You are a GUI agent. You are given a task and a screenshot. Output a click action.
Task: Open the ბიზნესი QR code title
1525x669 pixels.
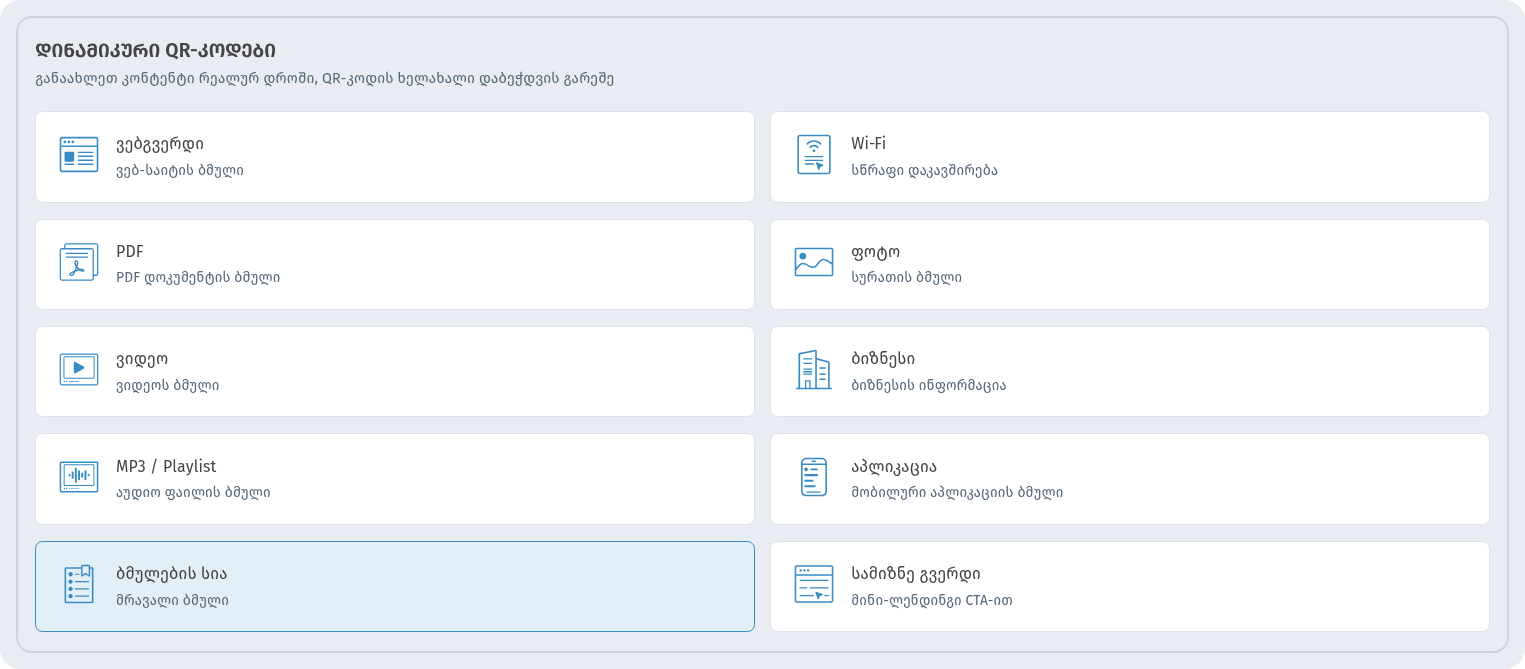point(883,359)
